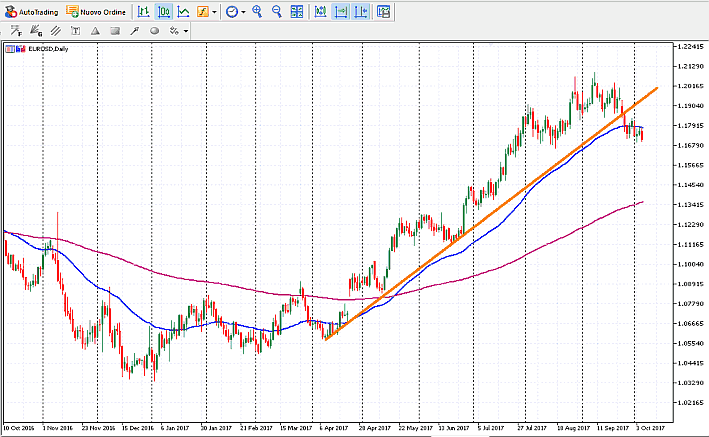This screenshot has width=709, height=437.
Task: Select the text label tool
Action: click(x=75, y=31)
